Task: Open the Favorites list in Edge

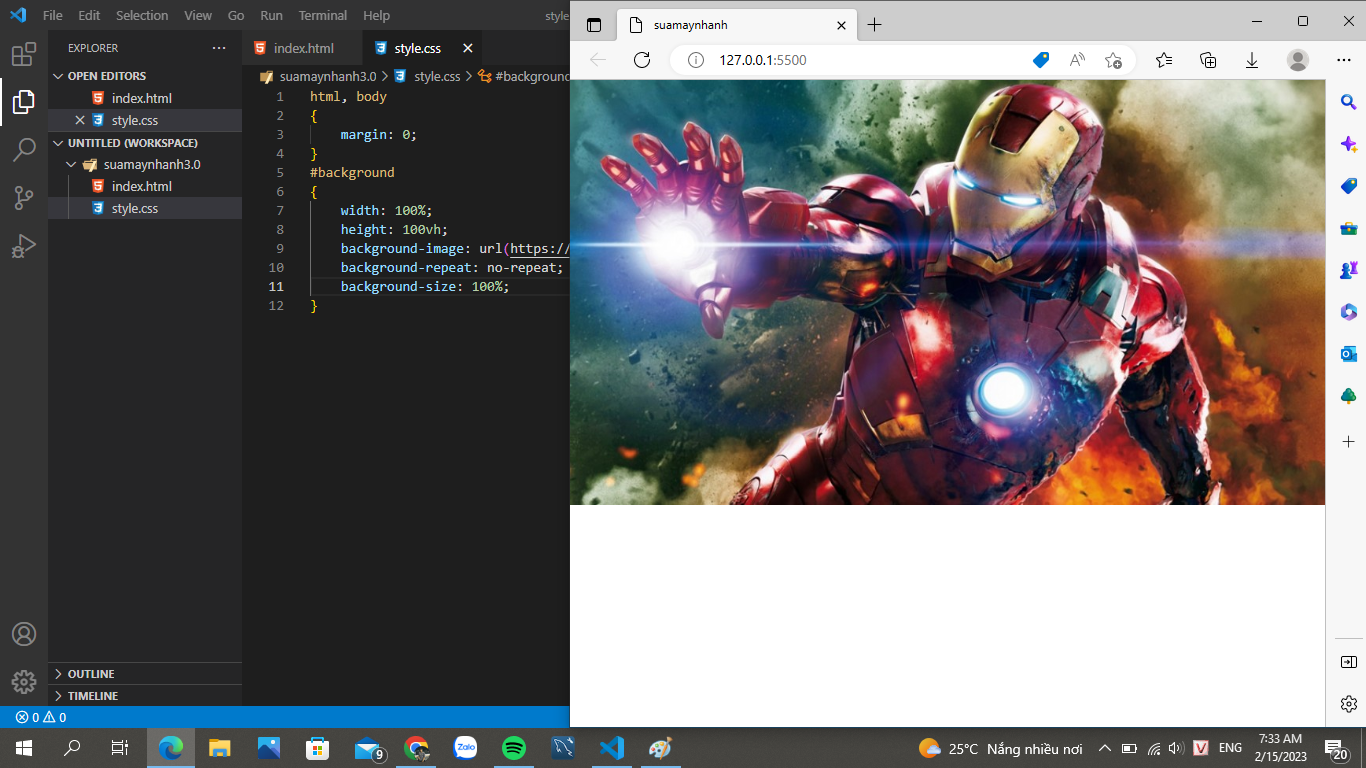Action: (x=1164, y=60)
